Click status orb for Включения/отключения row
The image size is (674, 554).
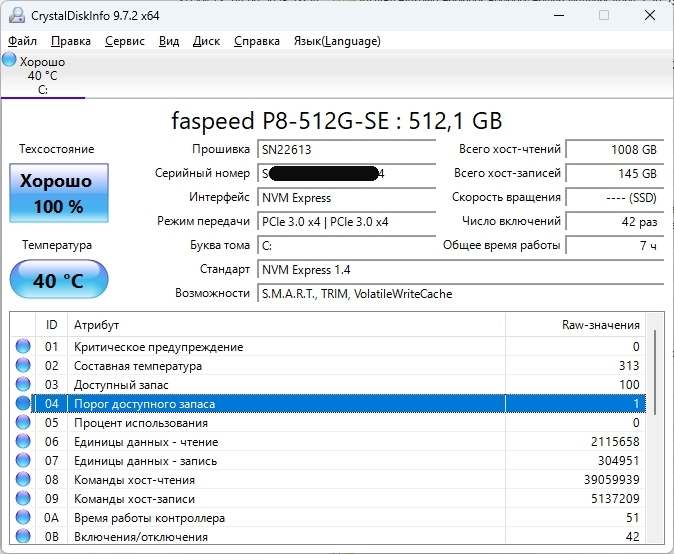[23, 537]
